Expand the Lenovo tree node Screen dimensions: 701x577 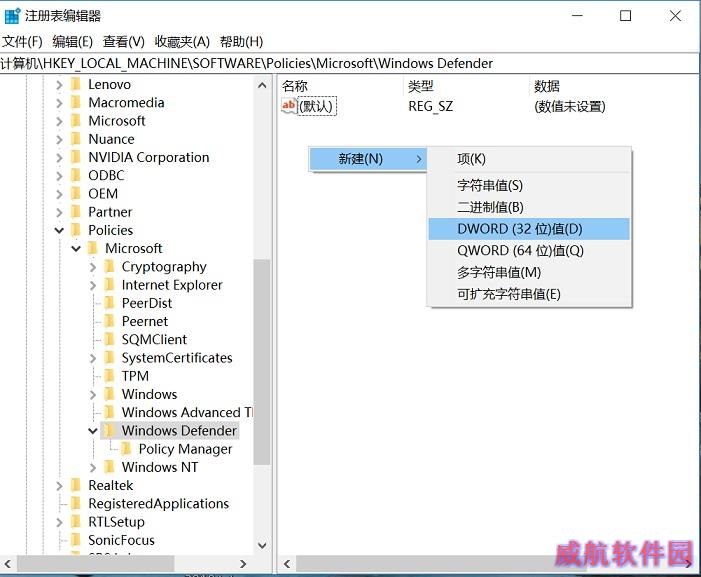tap(59, 84)
